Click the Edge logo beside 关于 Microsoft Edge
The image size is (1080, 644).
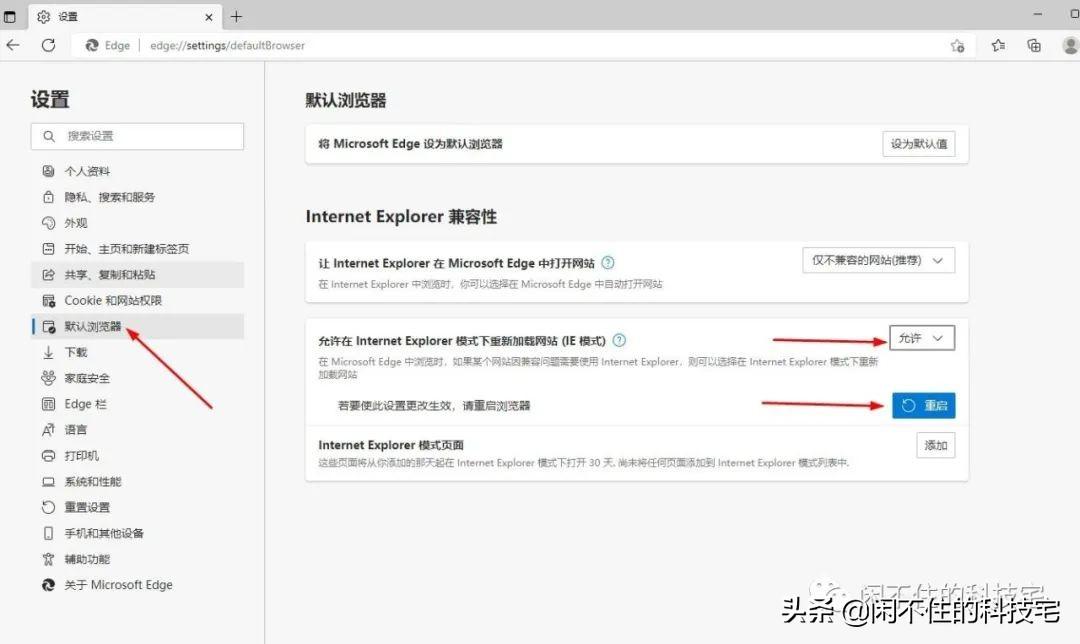coord(48,585)
